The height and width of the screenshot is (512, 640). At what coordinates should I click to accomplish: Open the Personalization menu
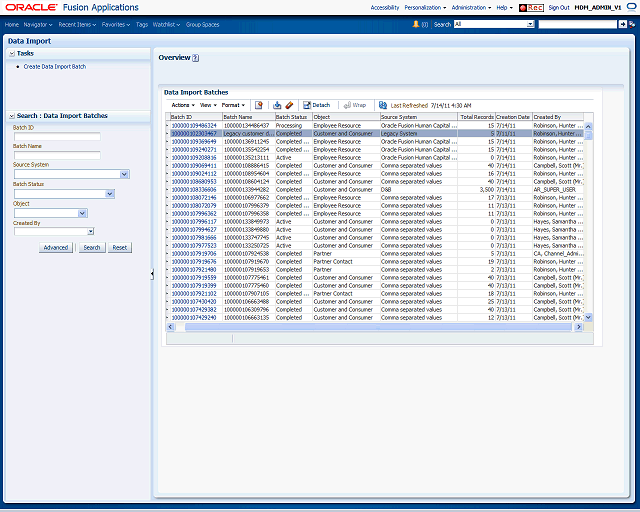point(425,8)
